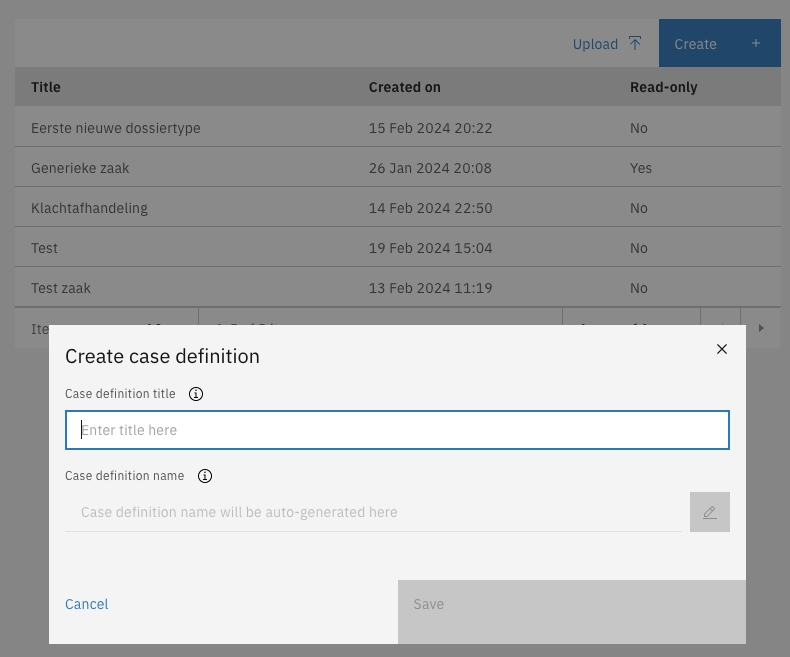The width and height of the screenshot is (790, 657).
Task: Open the Klachtafhandeling case definition
Action: (89, 208)
